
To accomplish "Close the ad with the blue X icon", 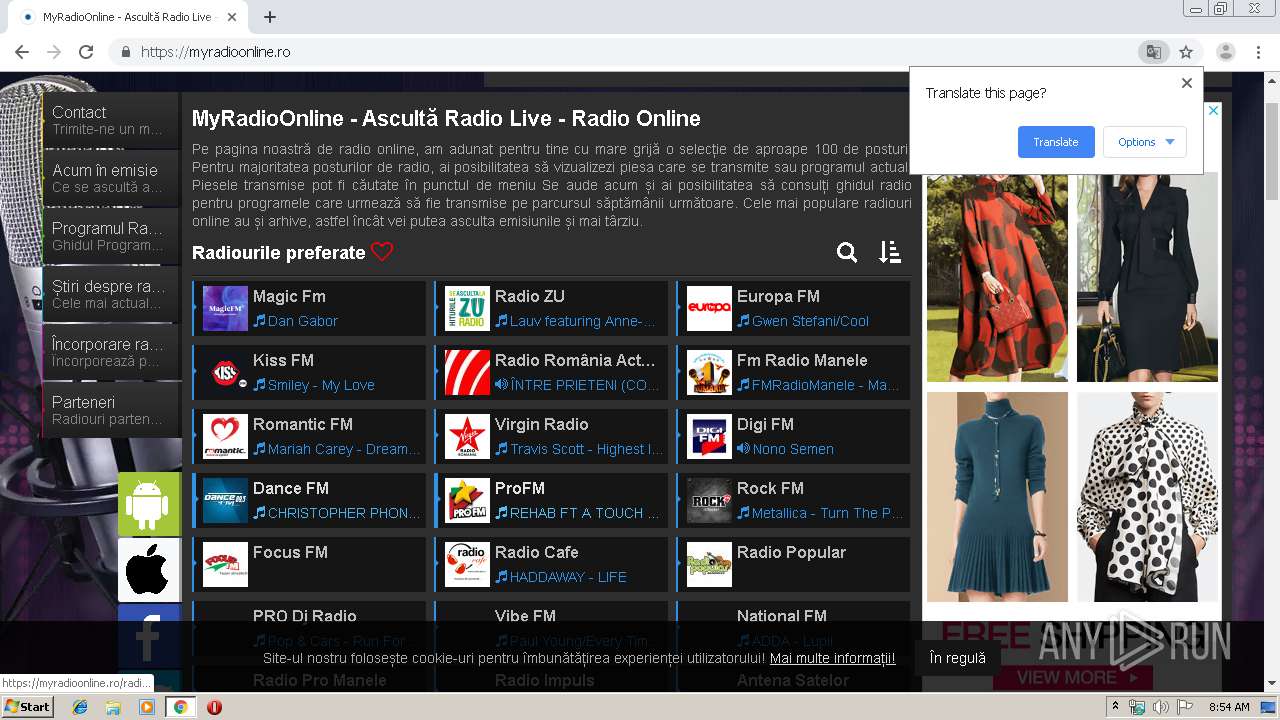I will [x=1213, y=110].
